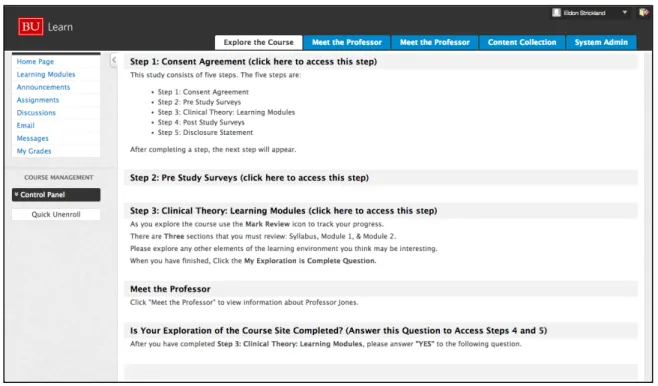Screen dimensions: 658x386
Task: Click the COURSE MANAGEMENT label
Action: point(59,177)
